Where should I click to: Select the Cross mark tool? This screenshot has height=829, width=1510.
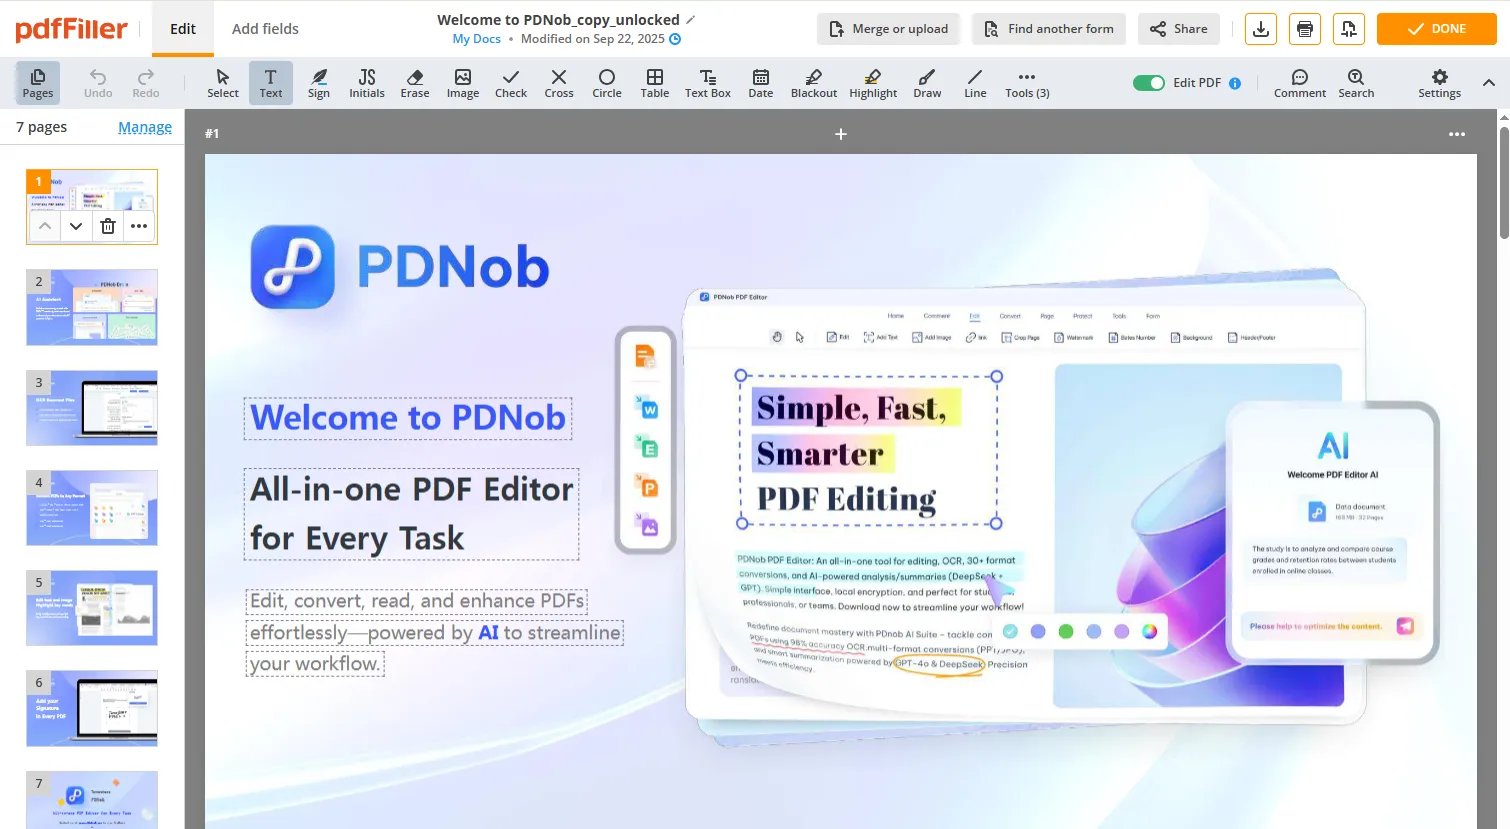[559, 83]
